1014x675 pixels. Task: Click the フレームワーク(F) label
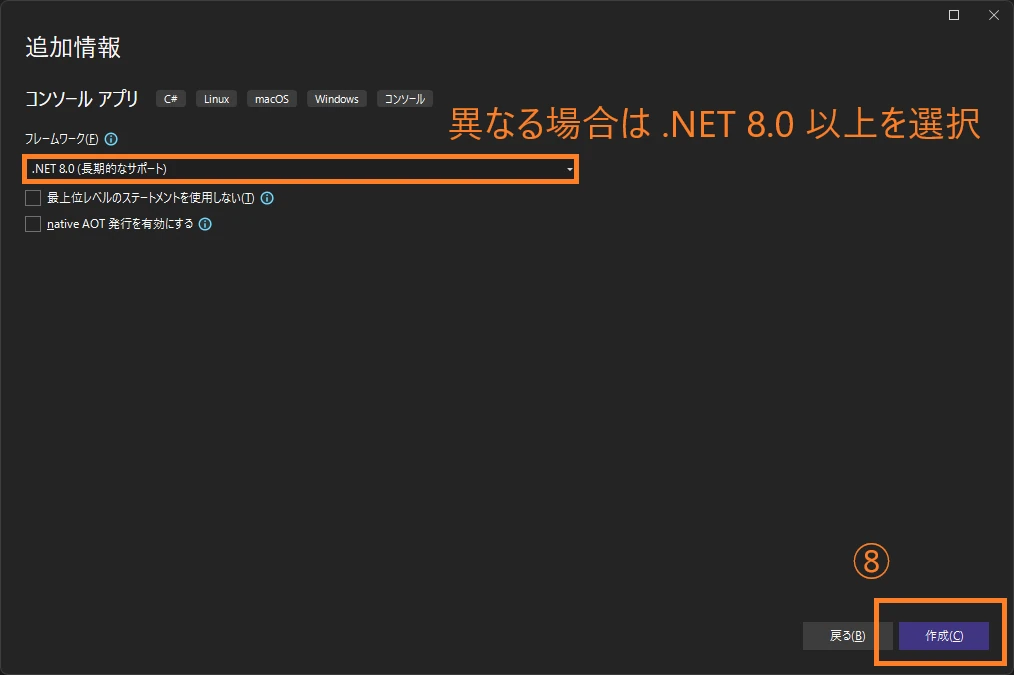tap(61, 139)
